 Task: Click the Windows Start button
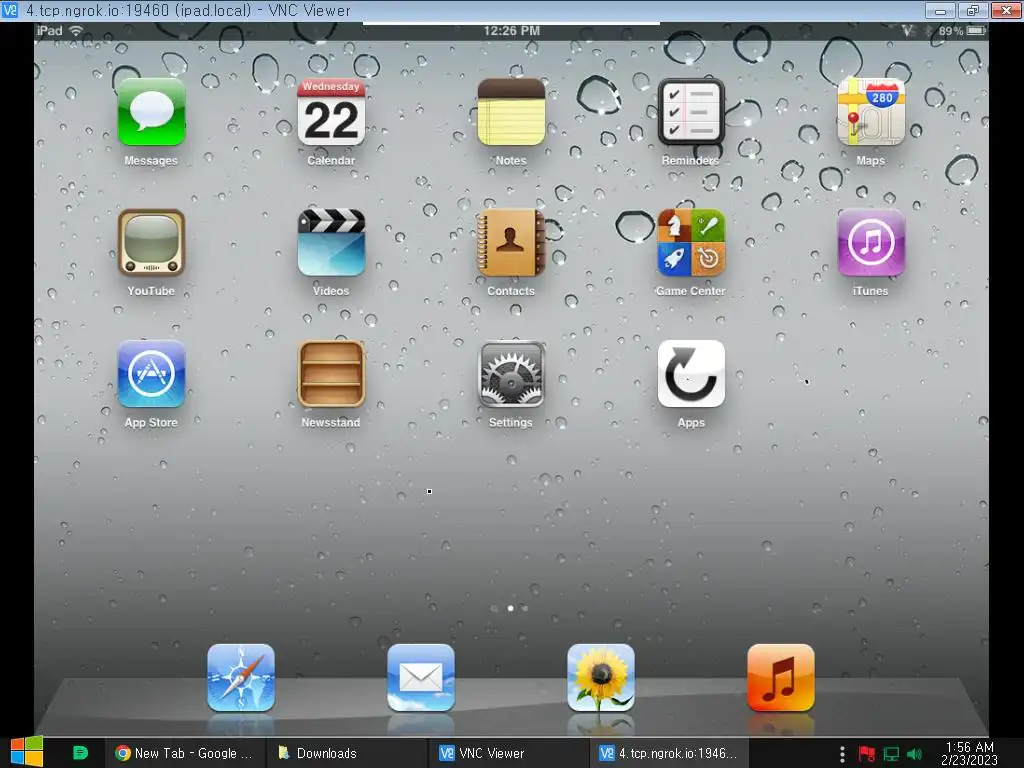coord(27,752)
